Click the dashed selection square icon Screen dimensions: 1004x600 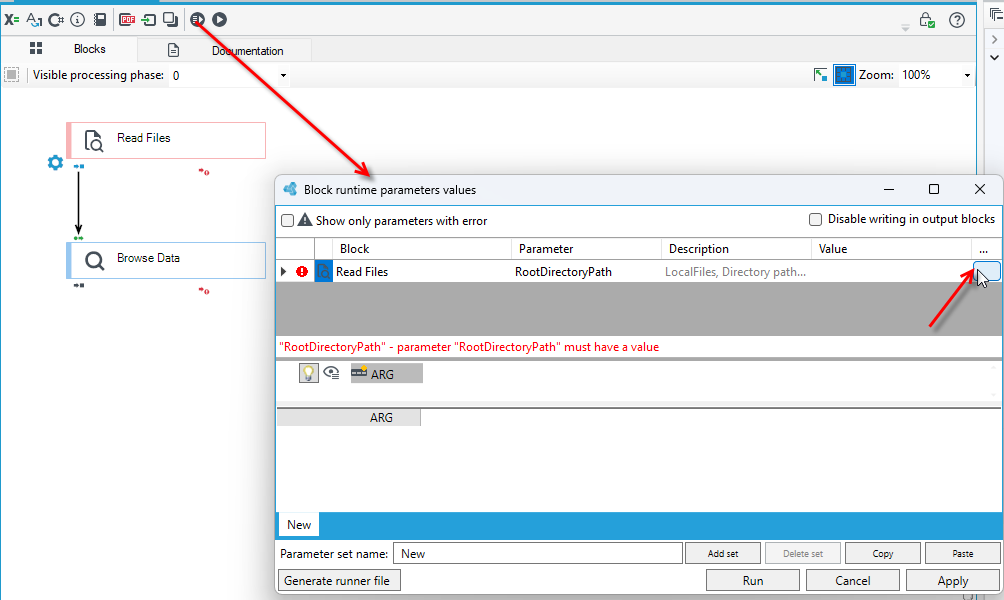tap(12, 75)
